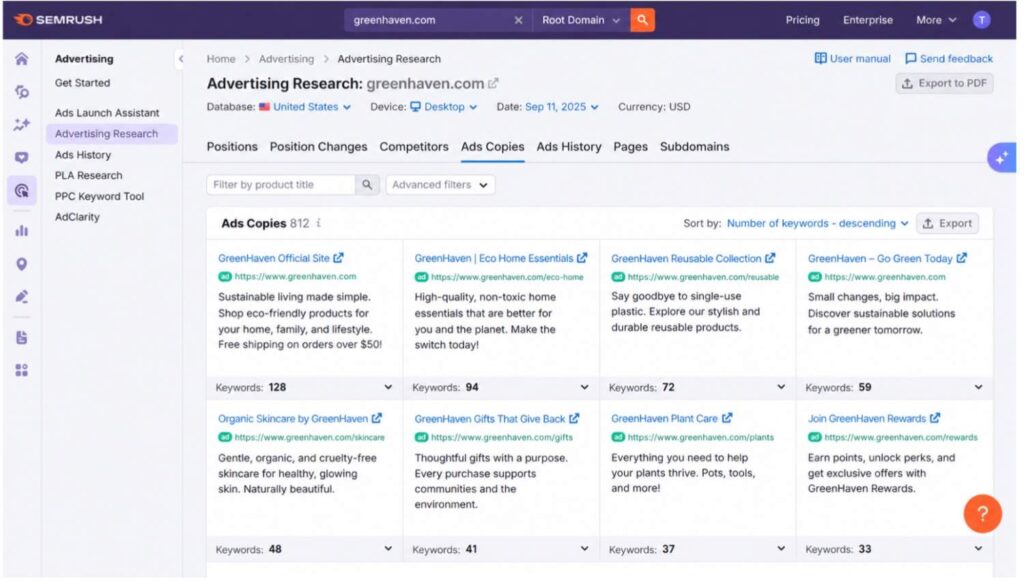Image resolution: width=1024 pixels, height=585 pixels.
Task: Click the orange search button
Action: tap(643, 20)
